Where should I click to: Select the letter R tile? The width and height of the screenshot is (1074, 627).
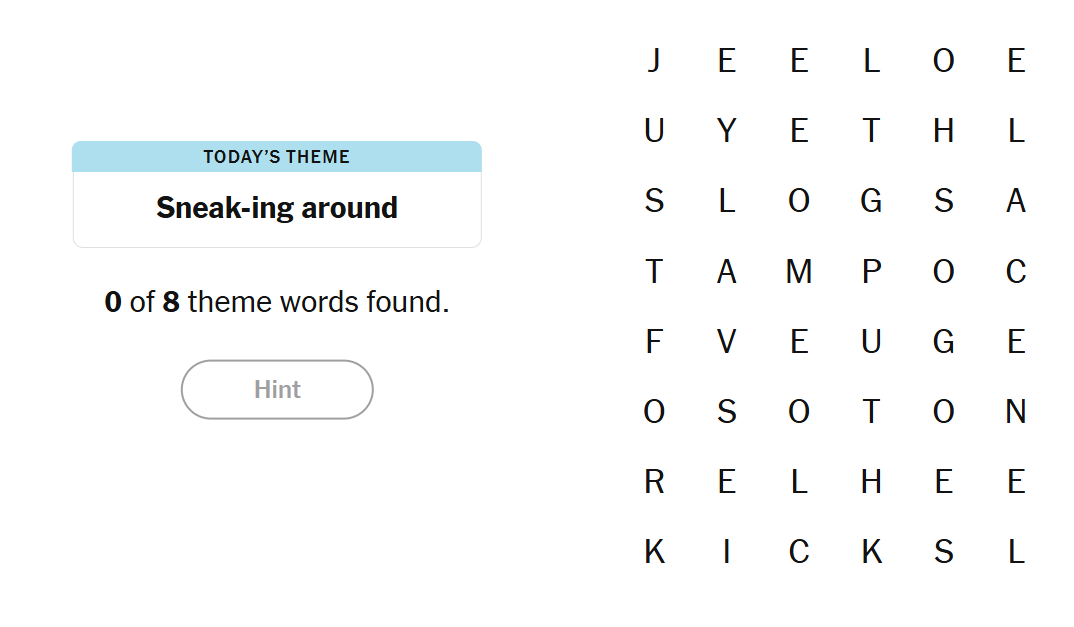click(x=654, y=482)
